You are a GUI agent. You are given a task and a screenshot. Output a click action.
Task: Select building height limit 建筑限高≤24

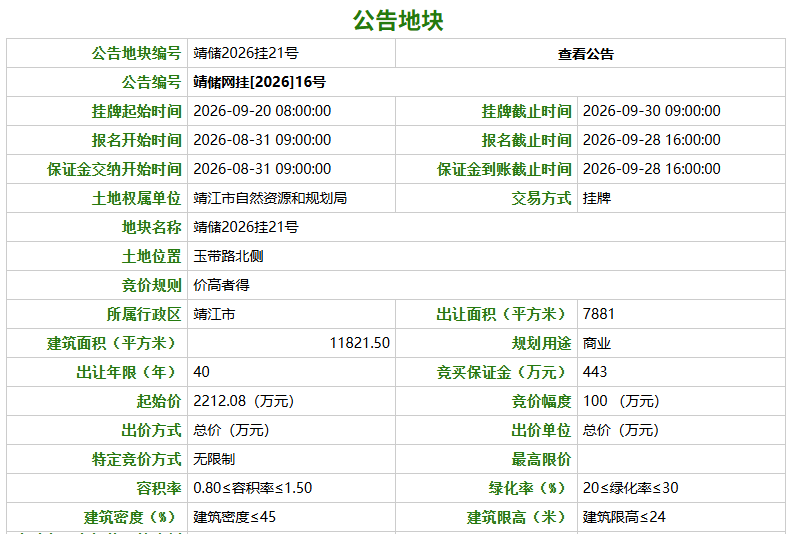(624, 517)
